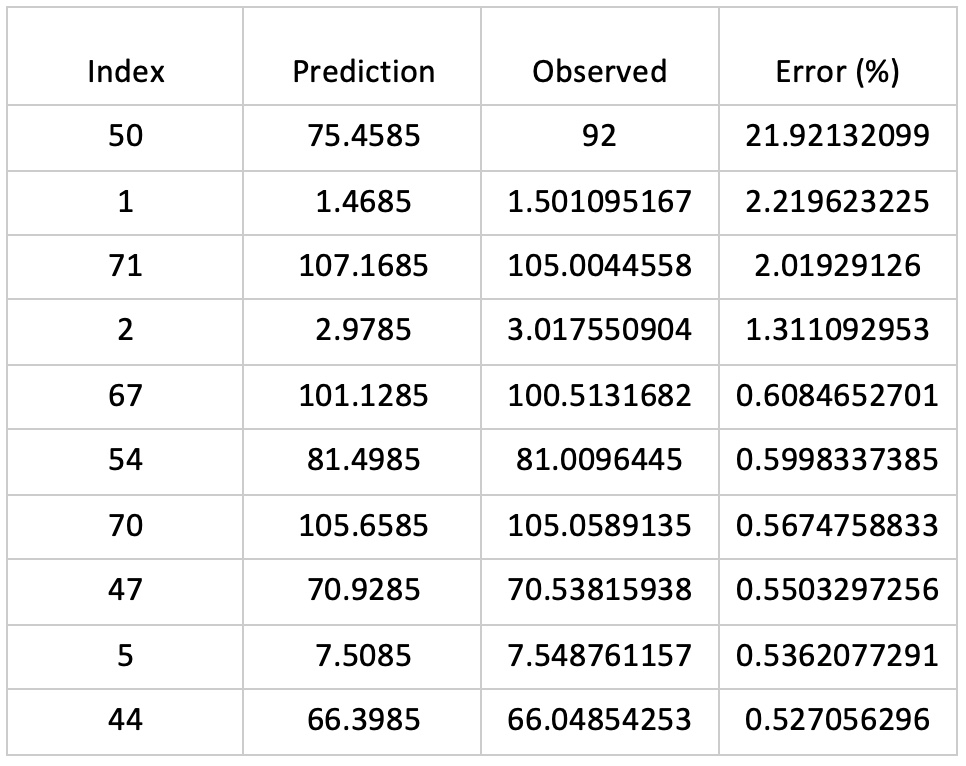Click the prediction value 107.1685
Viewport: 966px width, 766px height.
[363, 266]
